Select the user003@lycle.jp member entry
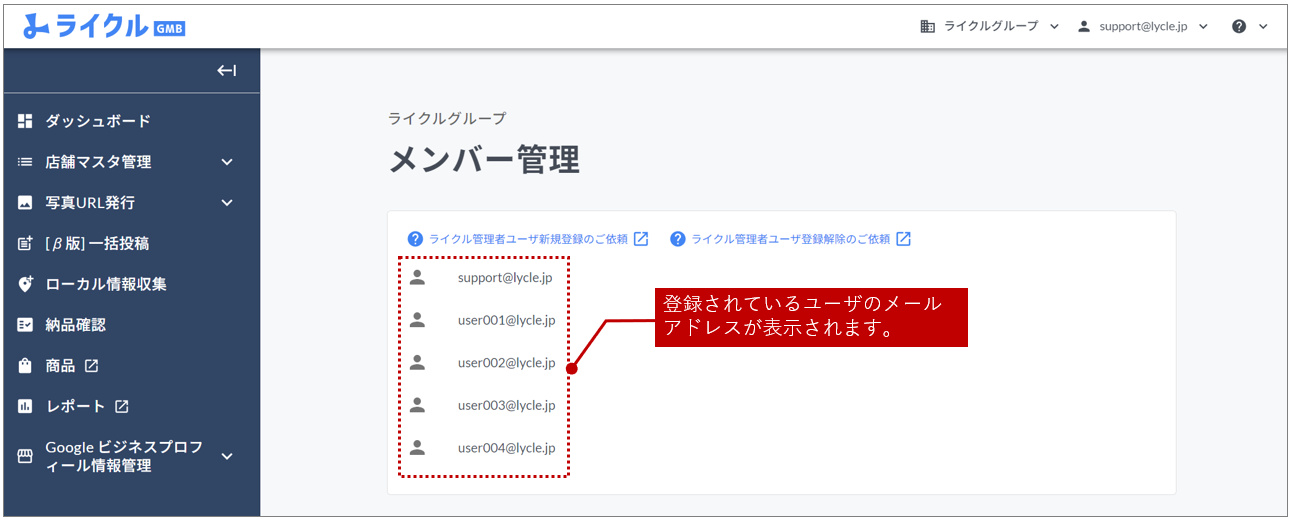Image resolution: width=1294 pixels, height=522 pixels. coord(506,405)
